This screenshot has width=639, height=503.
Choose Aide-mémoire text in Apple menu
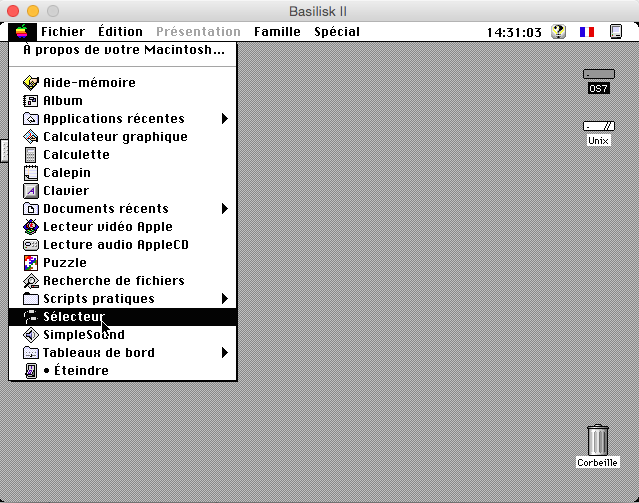[x=89, y=82]
